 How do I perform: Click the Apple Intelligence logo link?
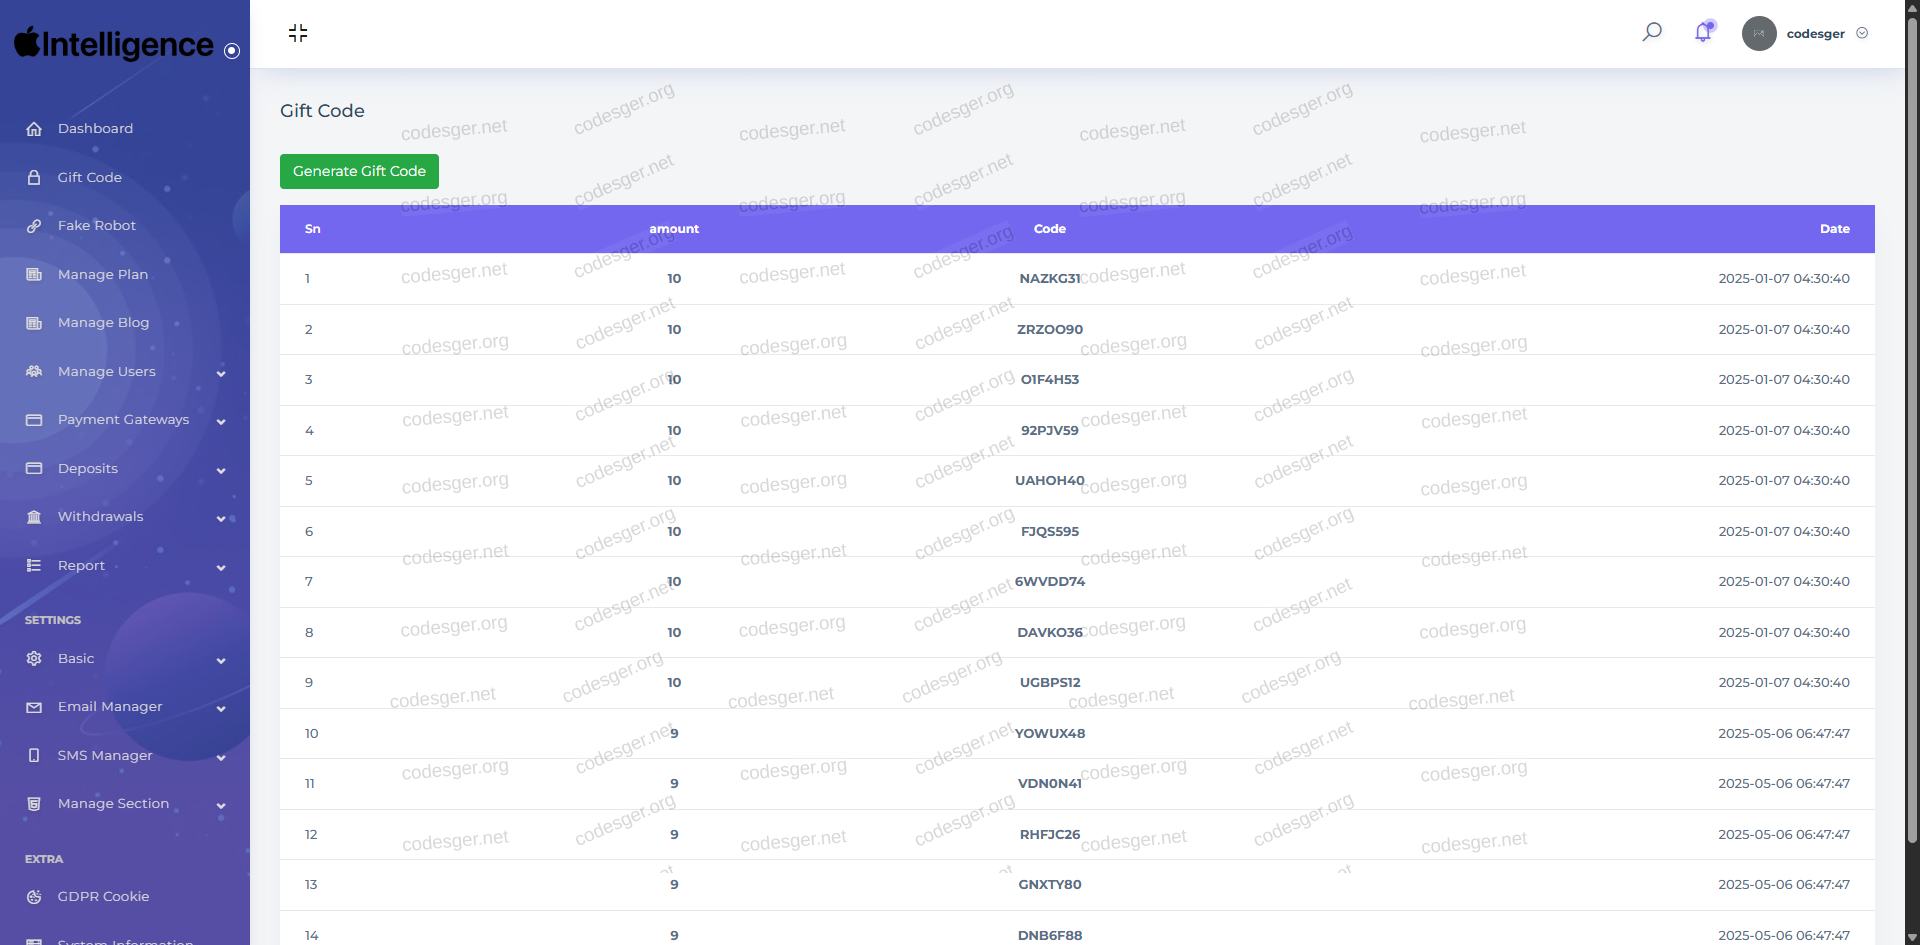(113, 44)
